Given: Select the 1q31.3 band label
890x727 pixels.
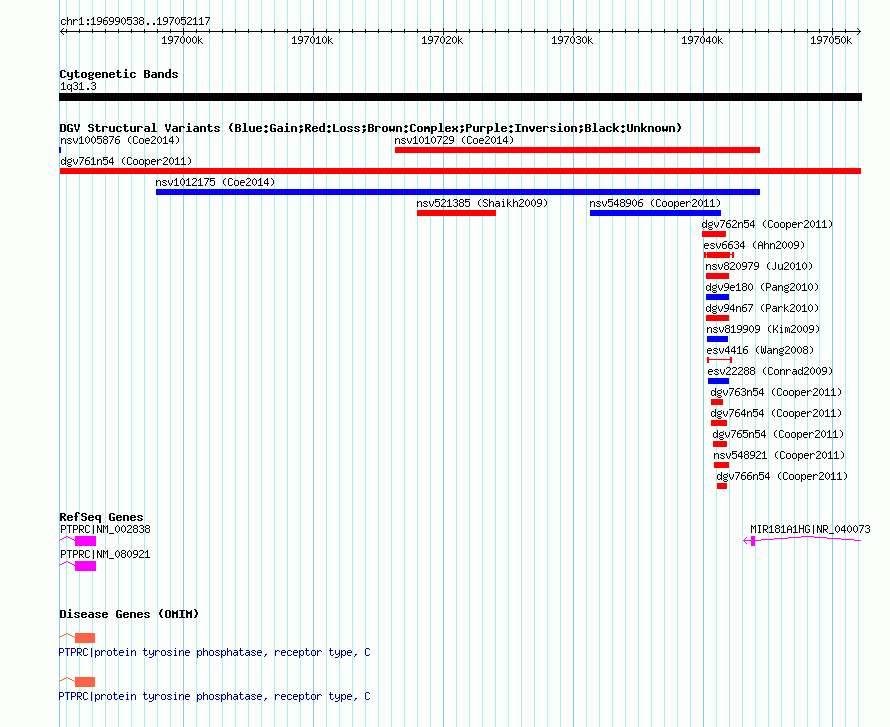Looking at the screenshot, I should tap(78, 86).
